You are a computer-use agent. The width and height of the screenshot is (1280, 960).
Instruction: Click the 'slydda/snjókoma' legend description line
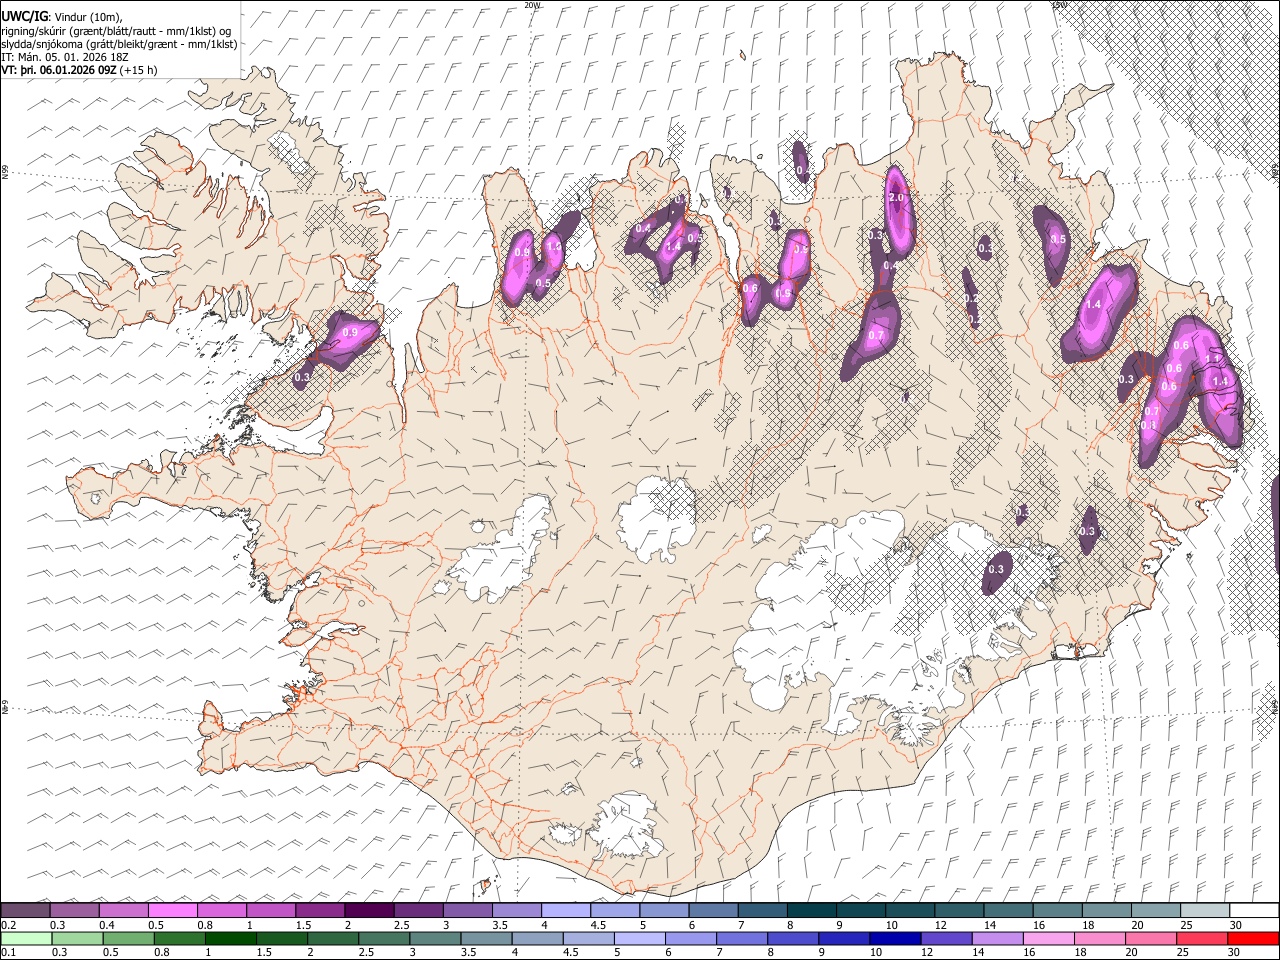[119, 44]
